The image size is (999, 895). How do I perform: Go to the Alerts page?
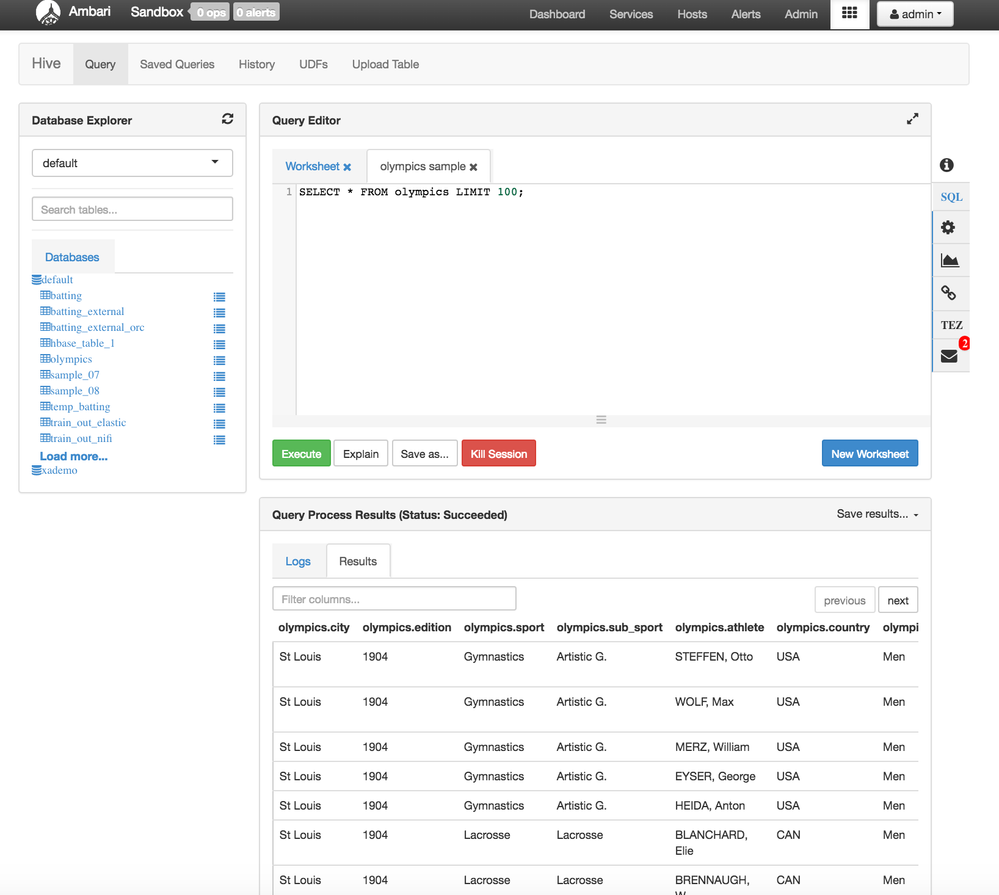(x=745, y=14)
